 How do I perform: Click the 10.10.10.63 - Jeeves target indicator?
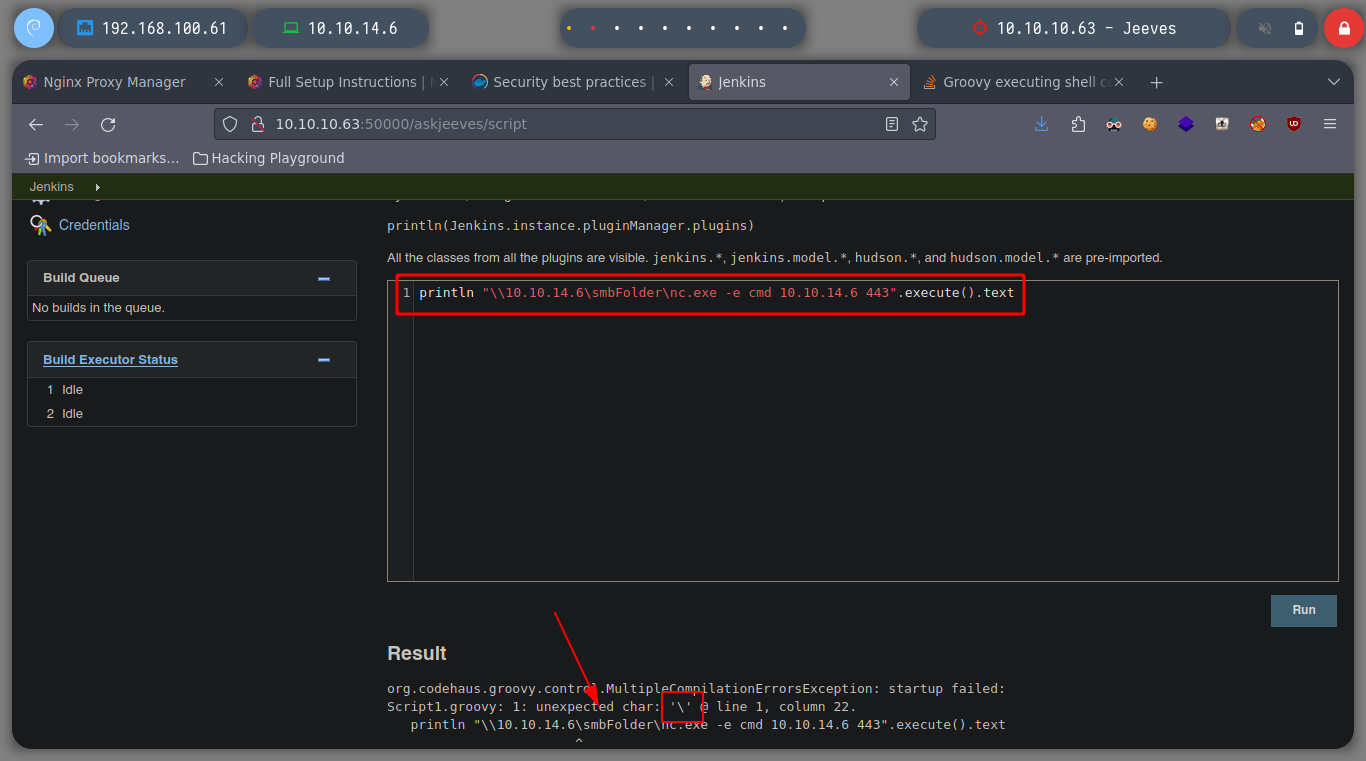tap(1074, 28)
